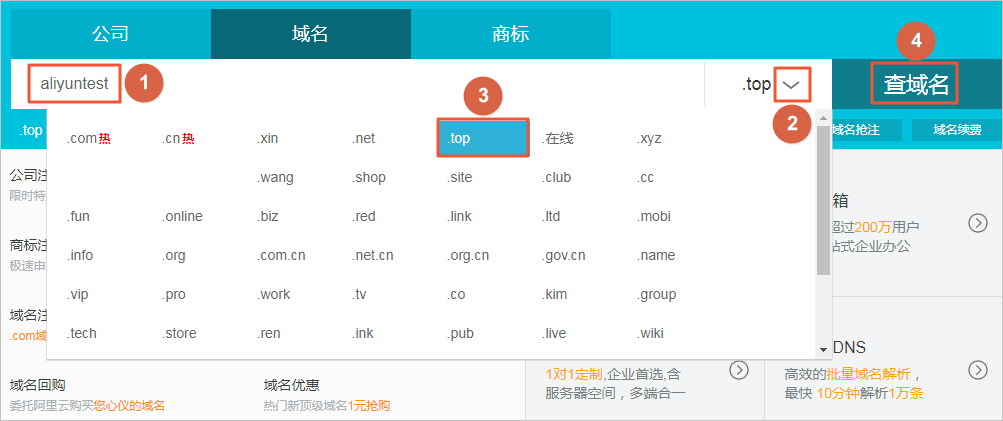Choose the .com suffix option
Viewport: 1003px width, 421px height.
pyautogui.click(x=82, y=138)
